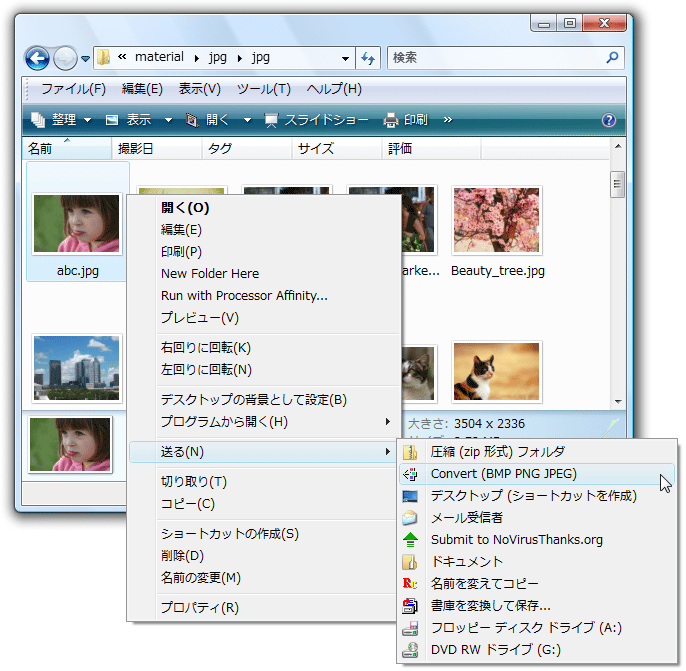Open the ツール(T) menu
The image size is (686, 671).
click(x=264, y=89)
